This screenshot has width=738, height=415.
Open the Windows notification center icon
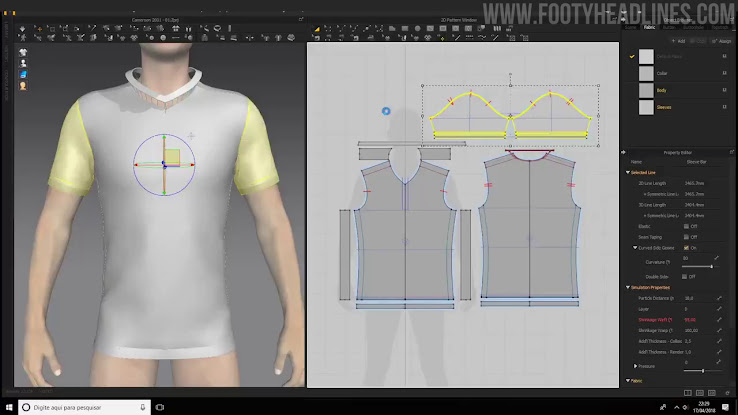pos(725,407)
